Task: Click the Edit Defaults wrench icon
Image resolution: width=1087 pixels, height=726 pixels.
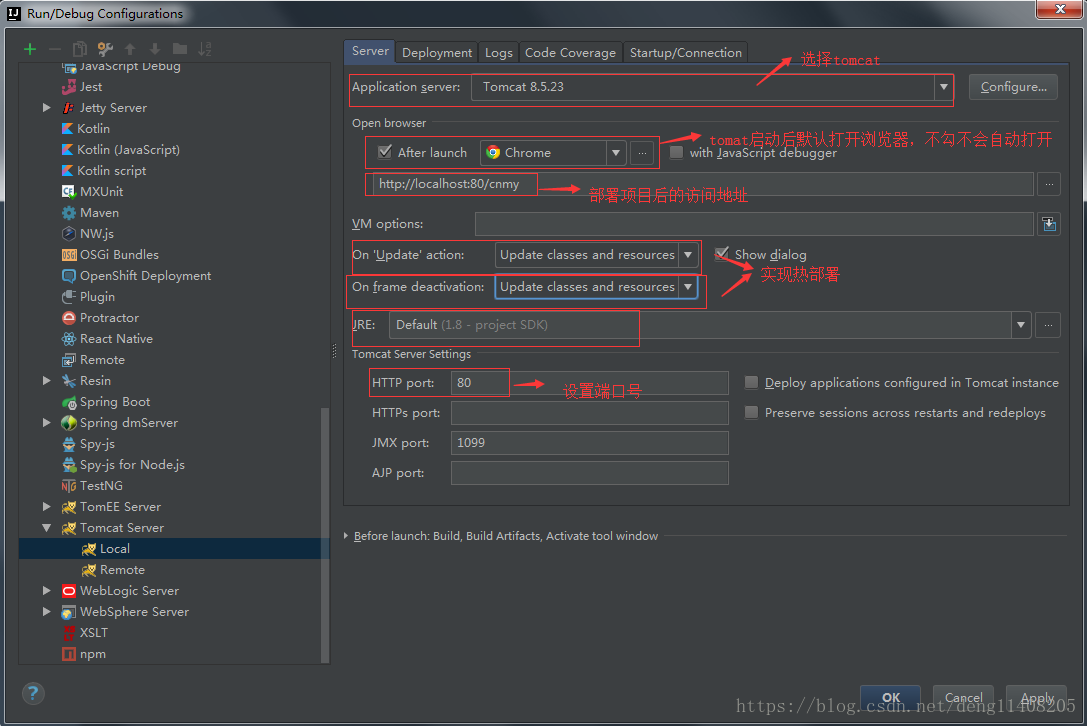Action: click(x=105, y=49)
